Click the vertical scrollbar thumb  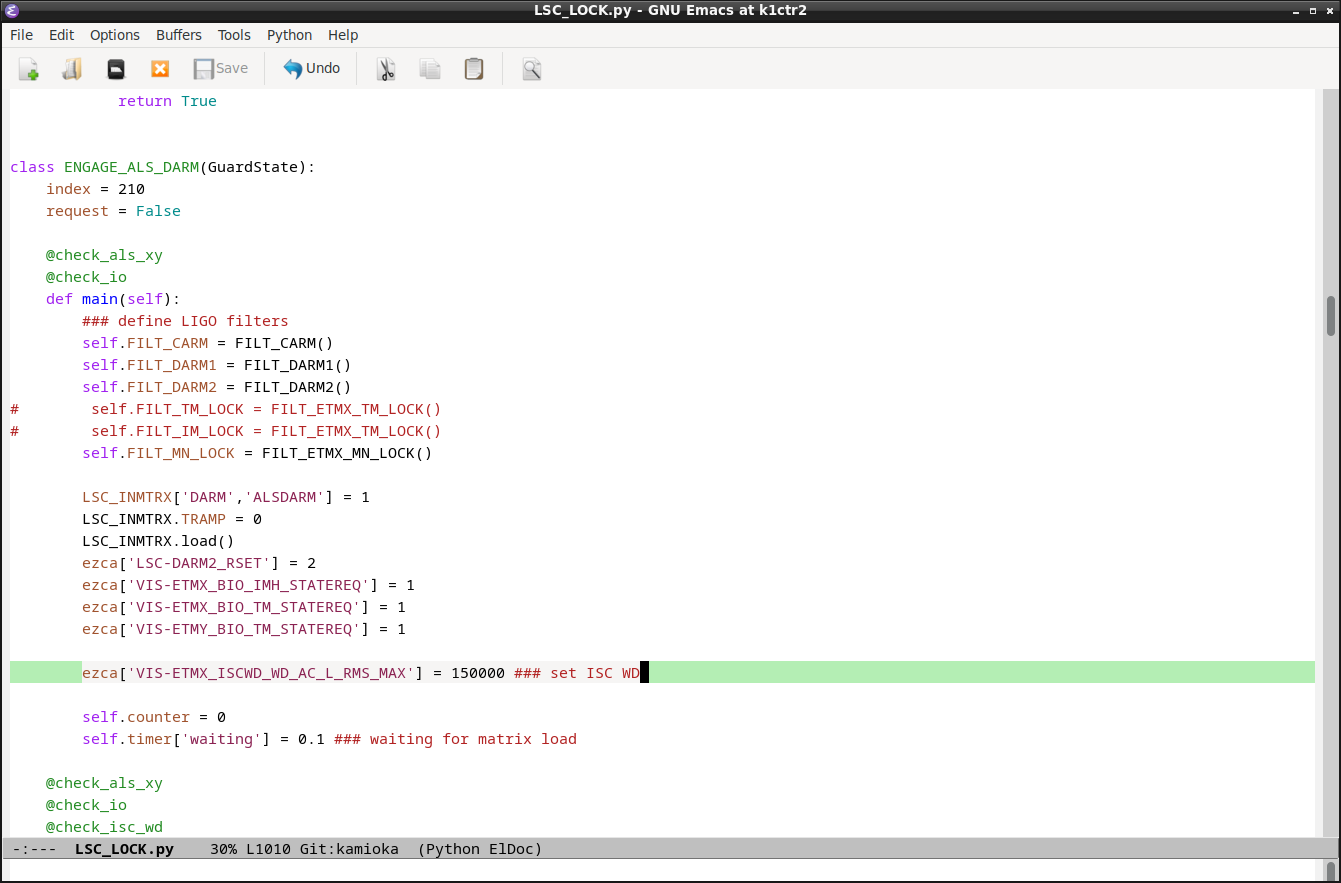click(1331, 316)
